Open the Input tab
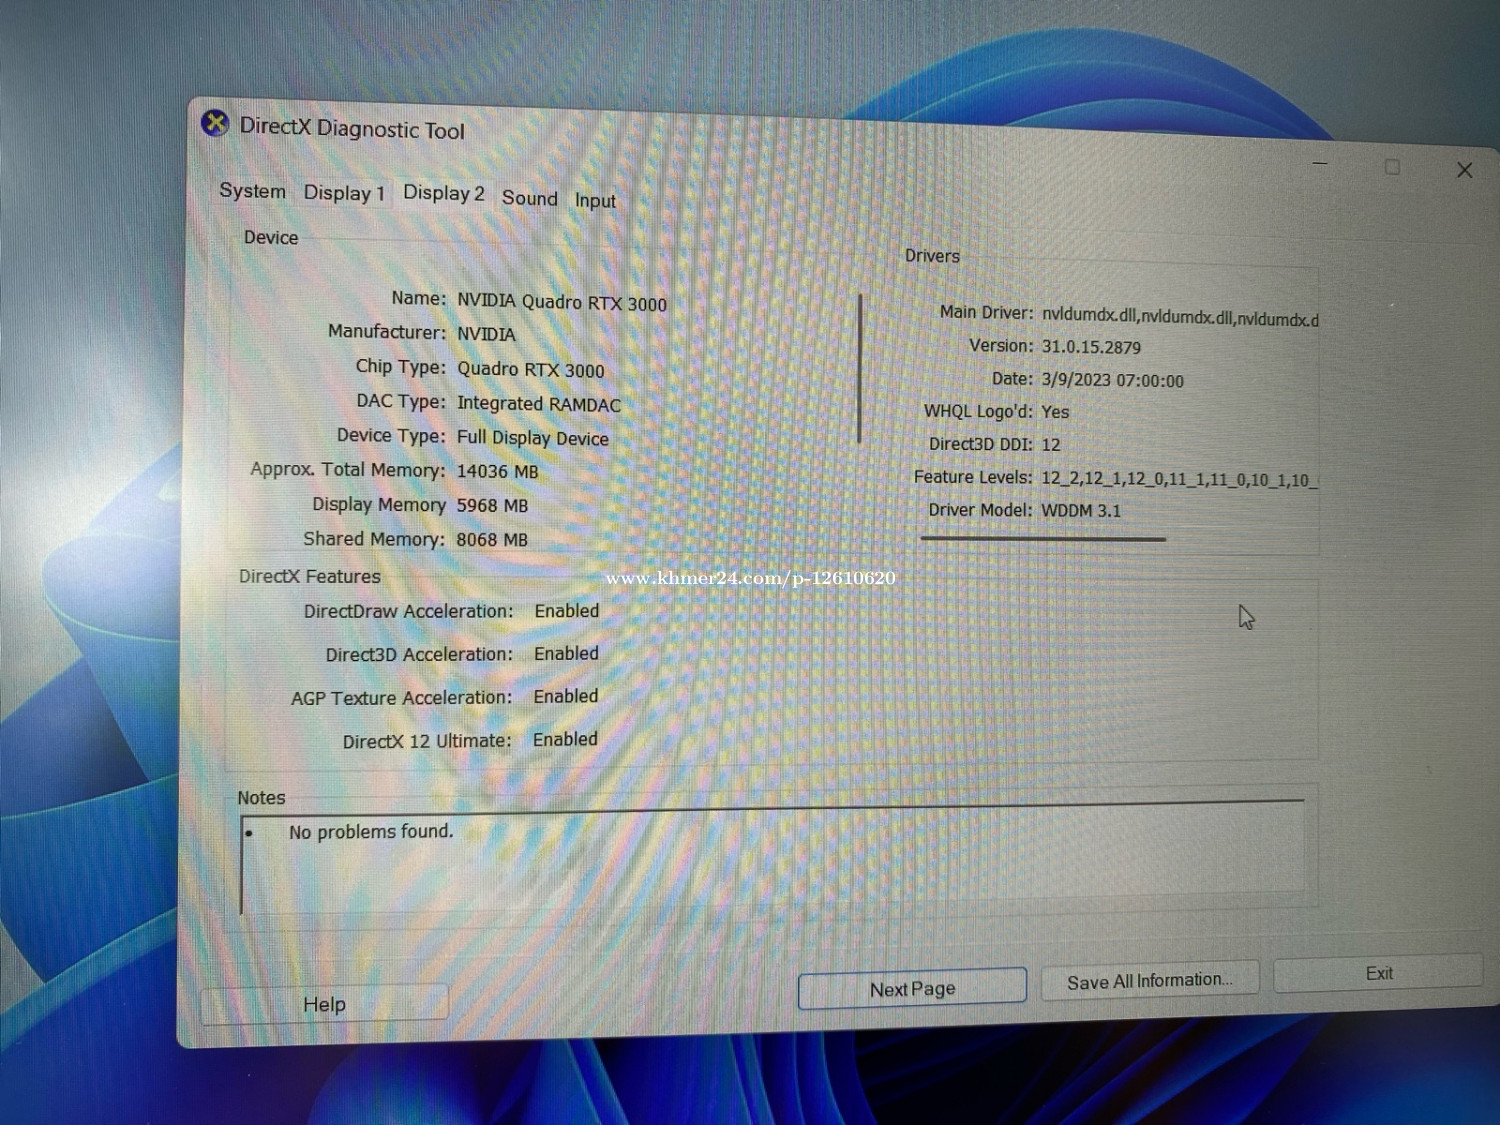The width and height of the screenshot is (1500, 1125). tap(595, 201)
